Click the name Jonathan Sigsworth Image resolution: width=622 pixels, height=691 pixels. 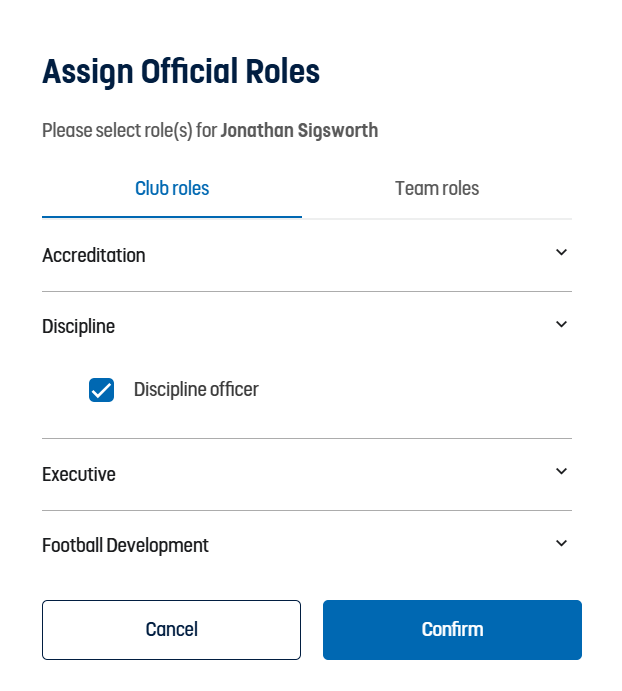coord(299,130)
